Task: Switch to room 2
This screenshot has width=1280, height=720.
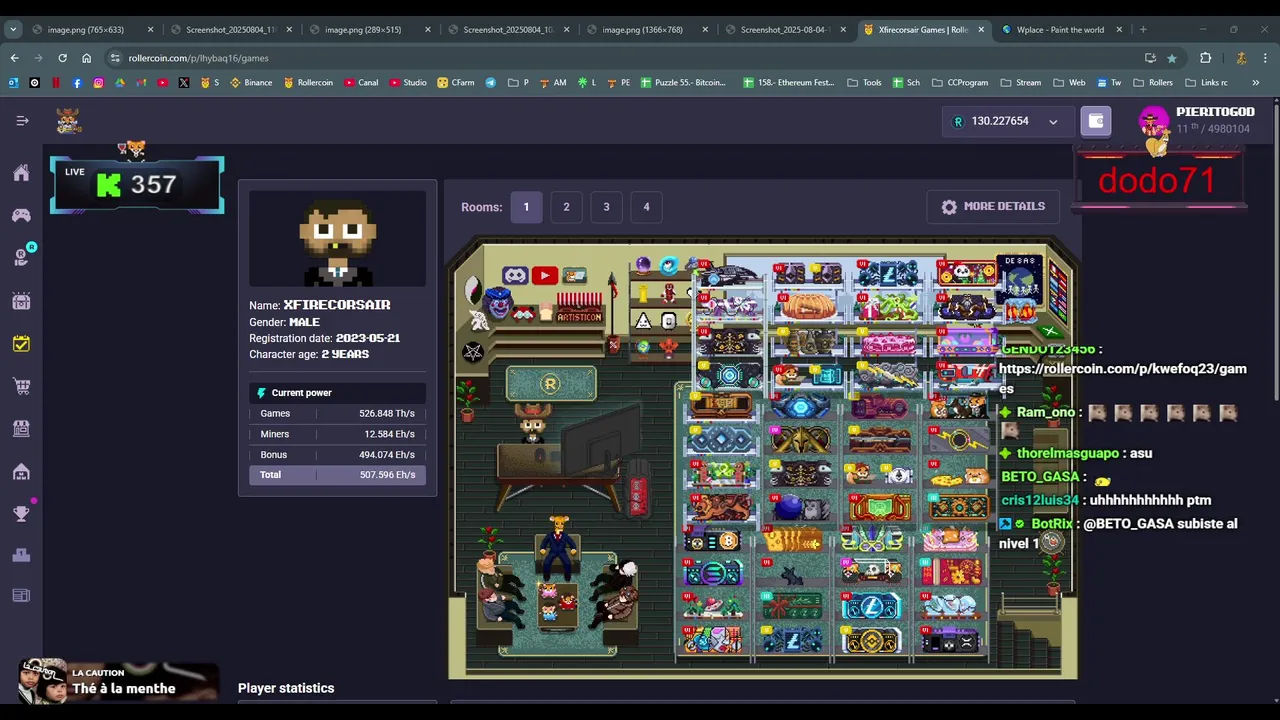Action: [x=566, y=207]
